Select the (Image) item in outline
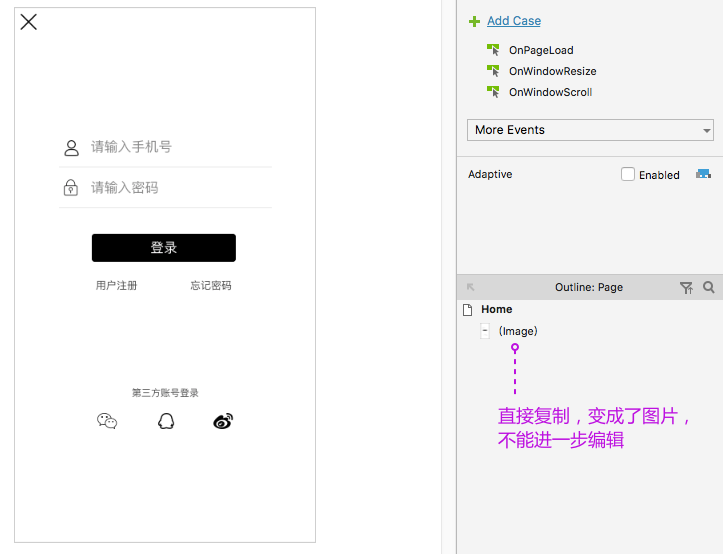 coord(518,331)
